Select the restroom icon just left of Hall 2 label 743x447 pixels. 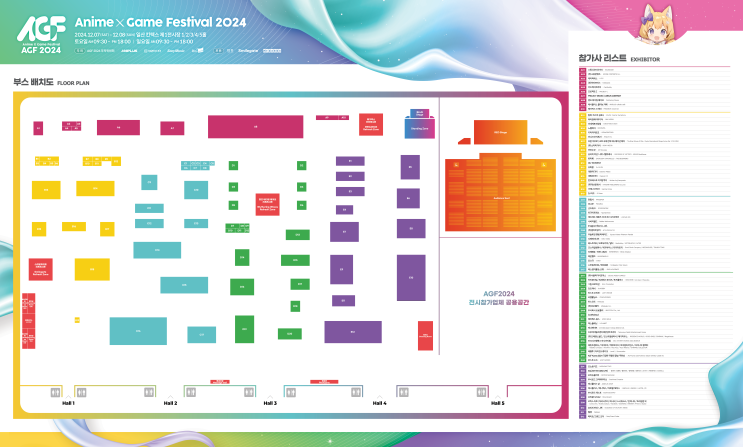(x=149, y=392)
